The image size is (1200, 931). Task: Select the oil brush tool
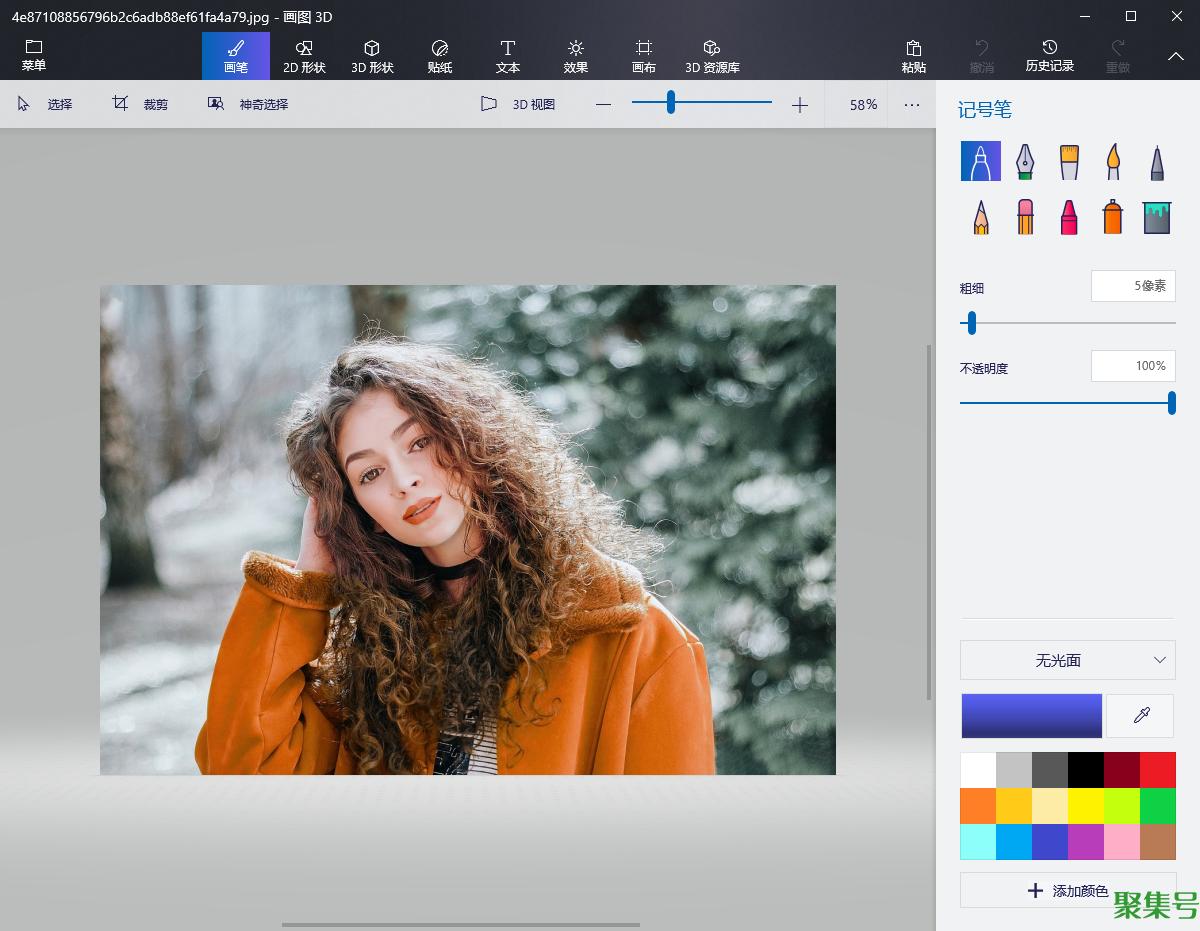click(1069, 161)
